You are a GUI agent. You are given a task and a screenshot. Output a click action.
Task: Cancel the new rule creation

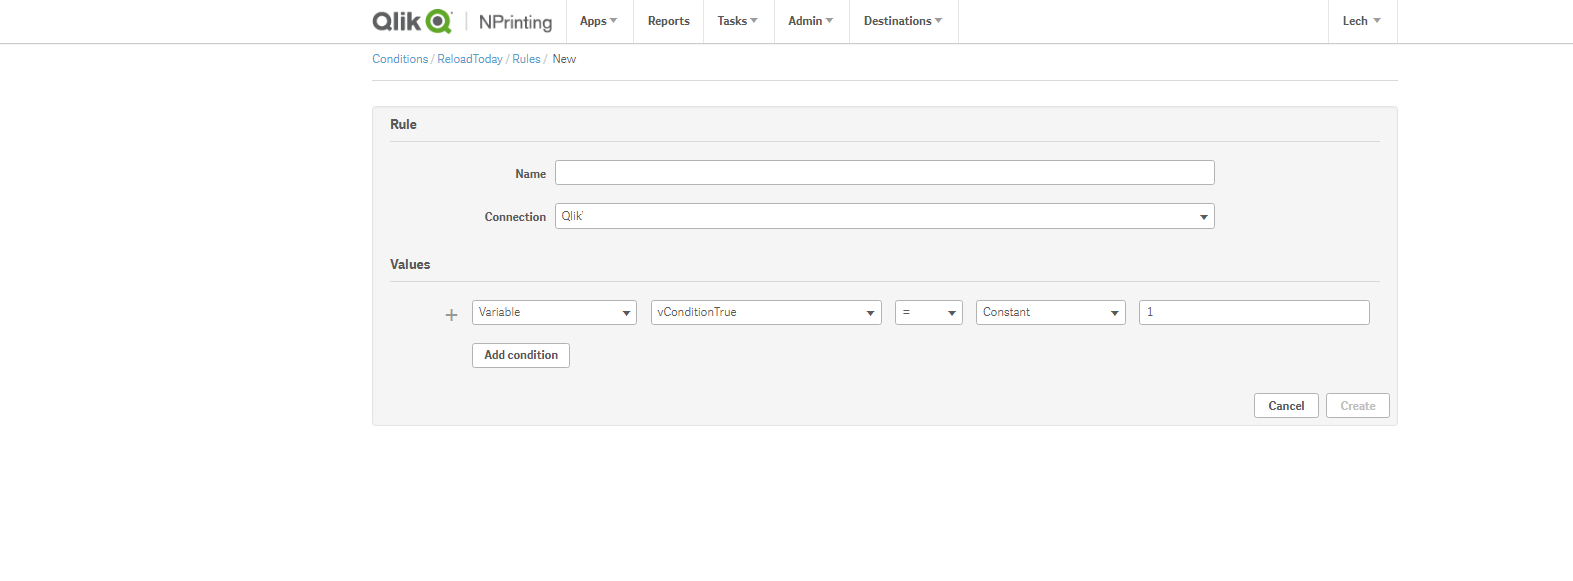click(x=1286, y=406)
